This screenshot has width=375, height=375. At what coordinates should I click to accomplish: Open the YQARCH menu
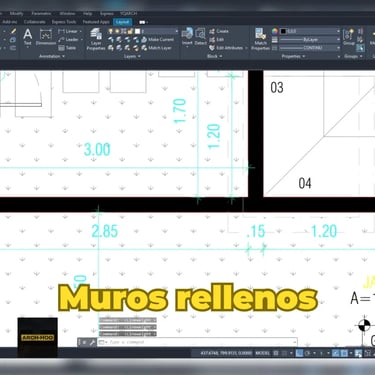click(x=128, y=14)
